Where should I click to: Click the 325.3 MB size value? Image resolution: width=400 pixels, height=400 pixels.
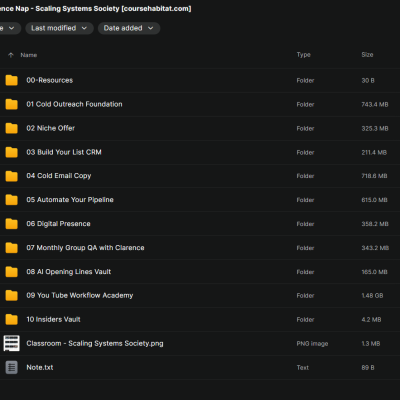[x=375, y=128]
